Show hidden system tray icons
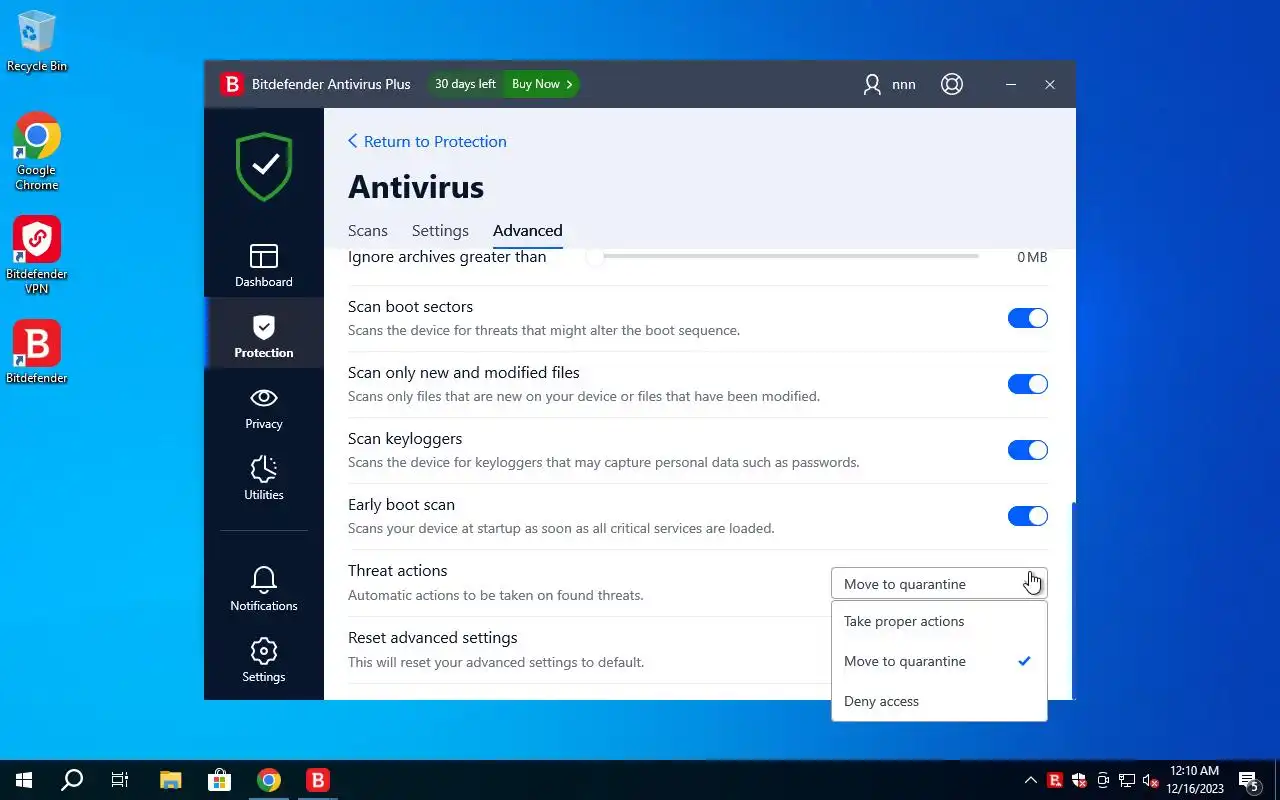The image size is (1280, 800). (1031, 780)
